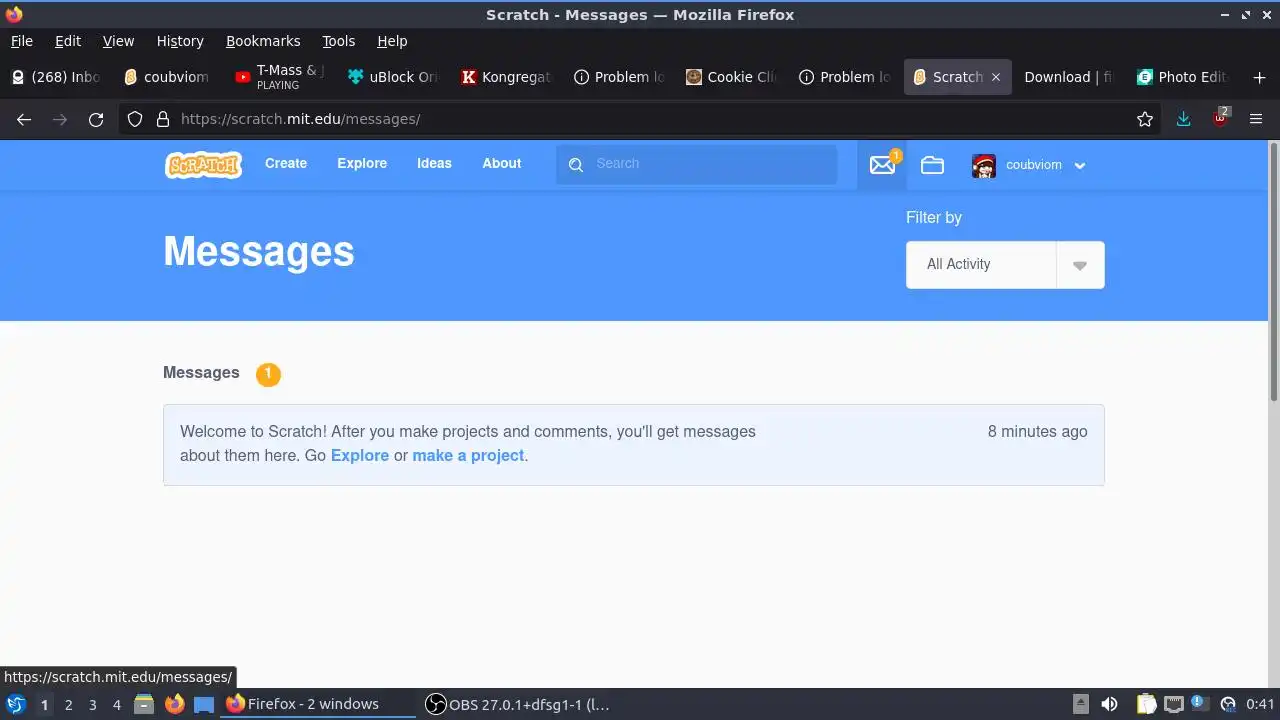Switch to the Kongregate tab

[x=505, y=77]
